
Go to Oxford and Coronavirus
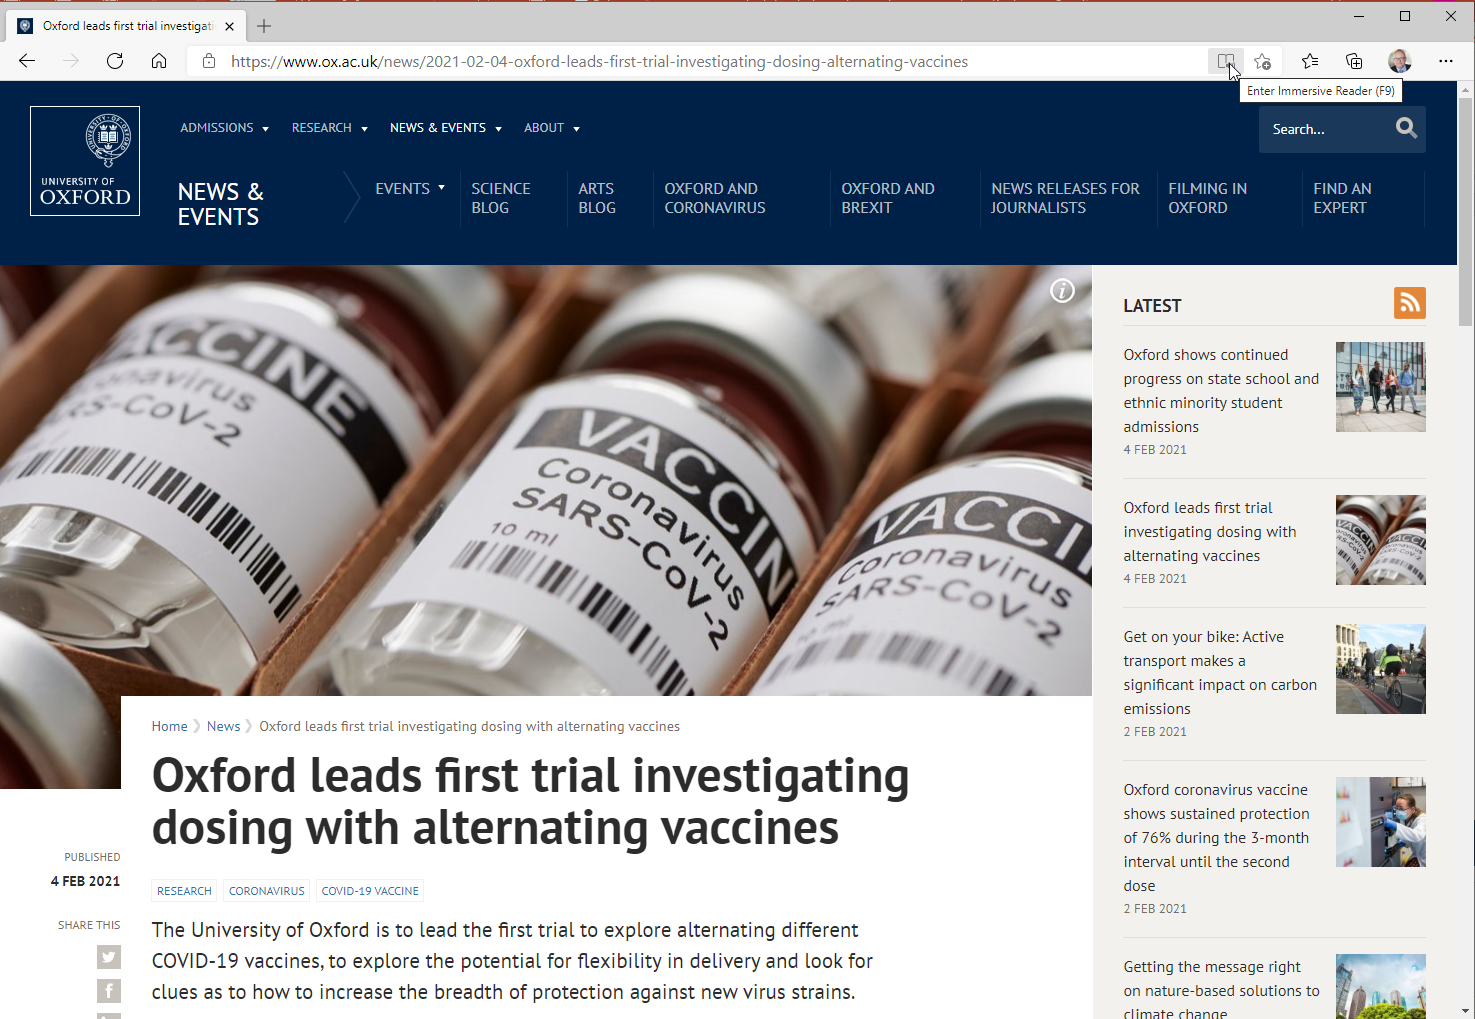pos(715,198)
